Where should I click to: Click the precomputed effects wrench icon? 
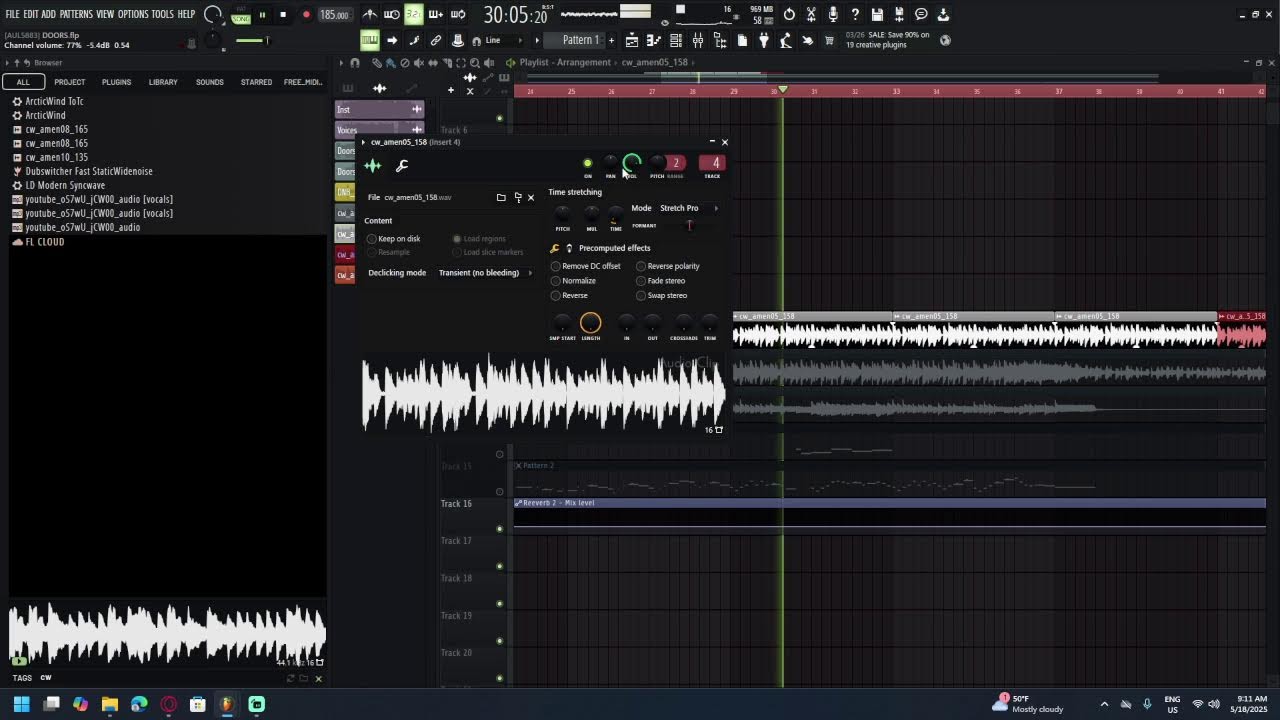(x=555, y=248)
